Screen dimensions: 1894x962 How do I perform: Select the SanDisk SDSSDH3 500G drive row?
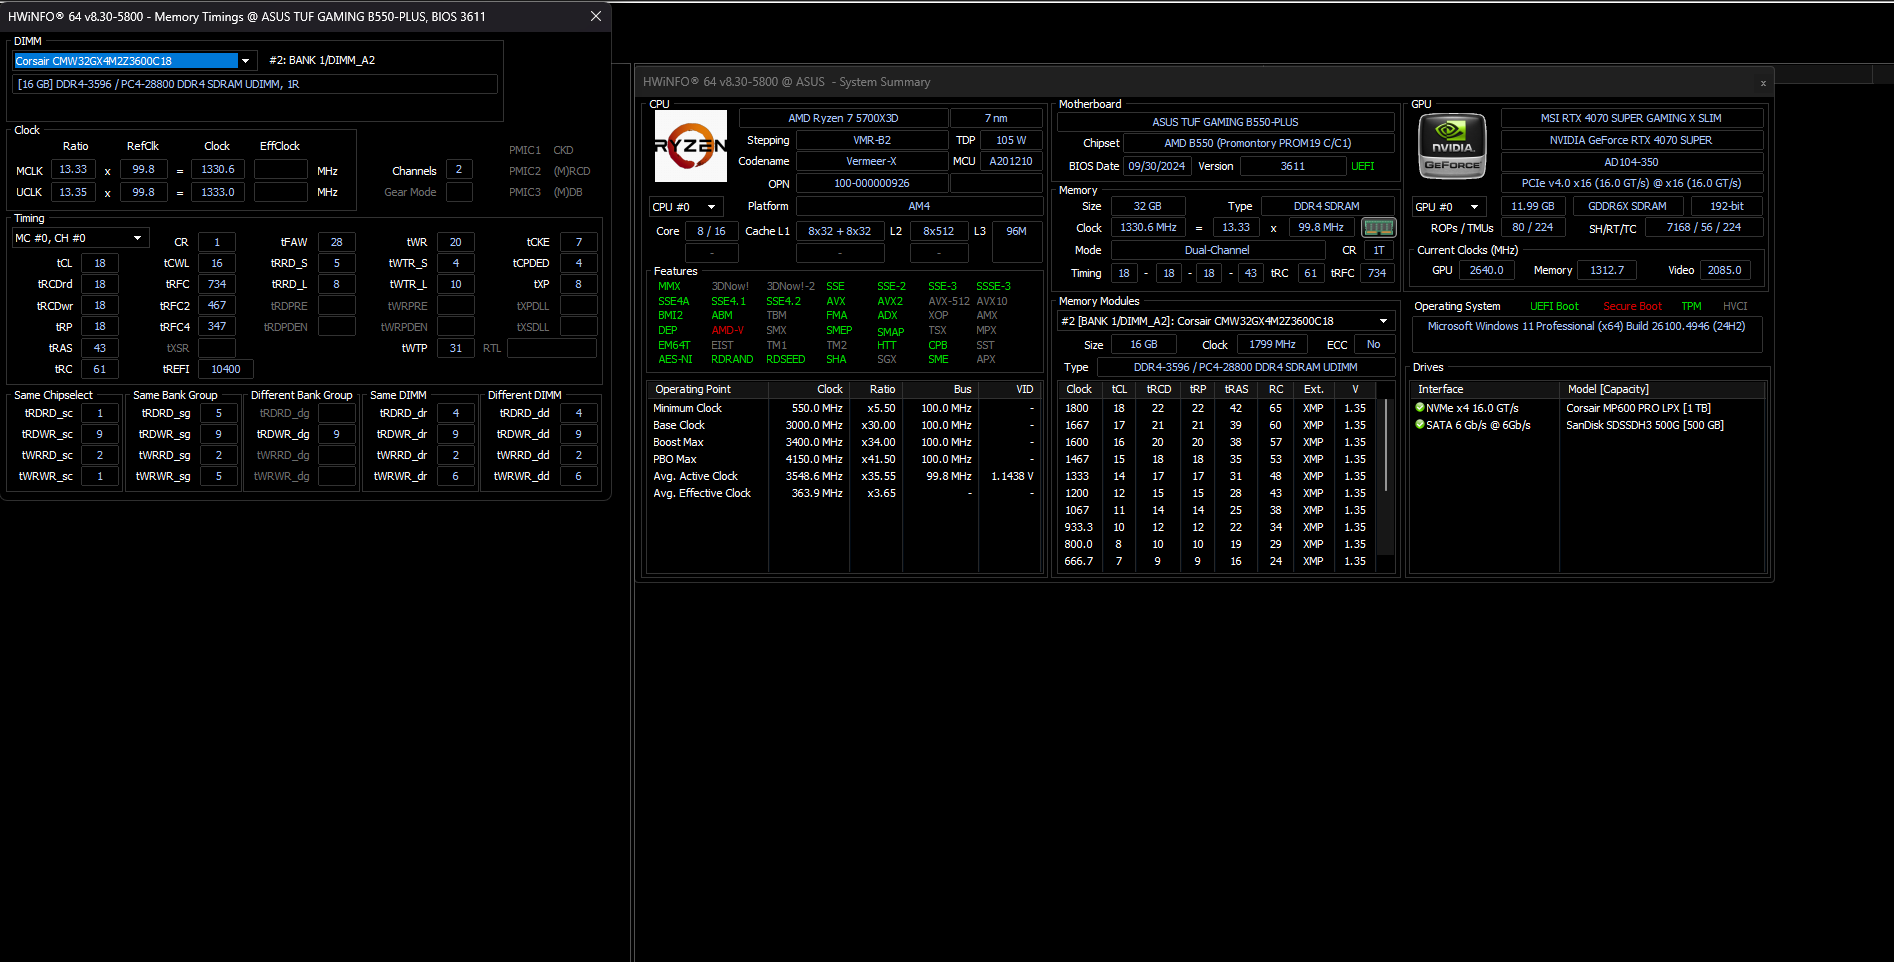click(1587, 425)
